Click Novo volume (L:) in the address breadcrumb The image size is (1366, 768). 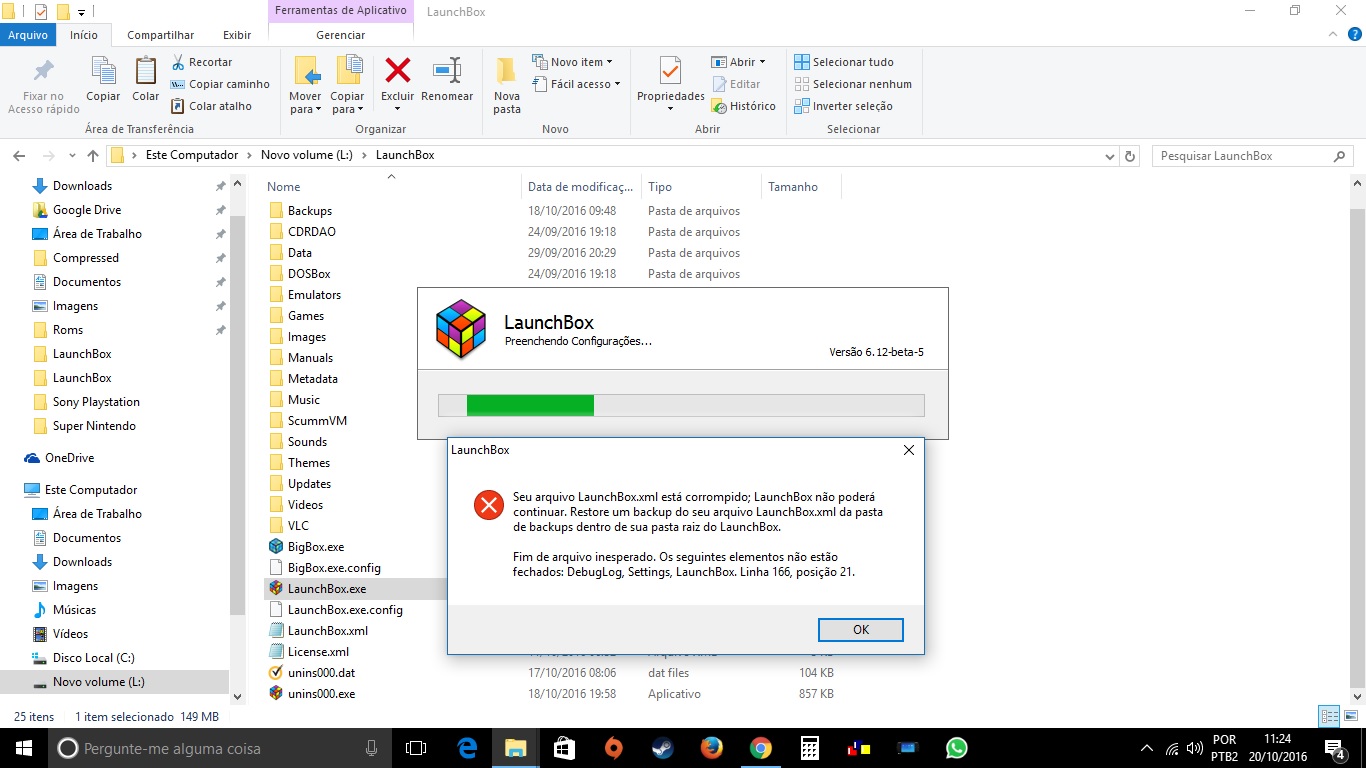pyautogui.click(x=307, y=155)
